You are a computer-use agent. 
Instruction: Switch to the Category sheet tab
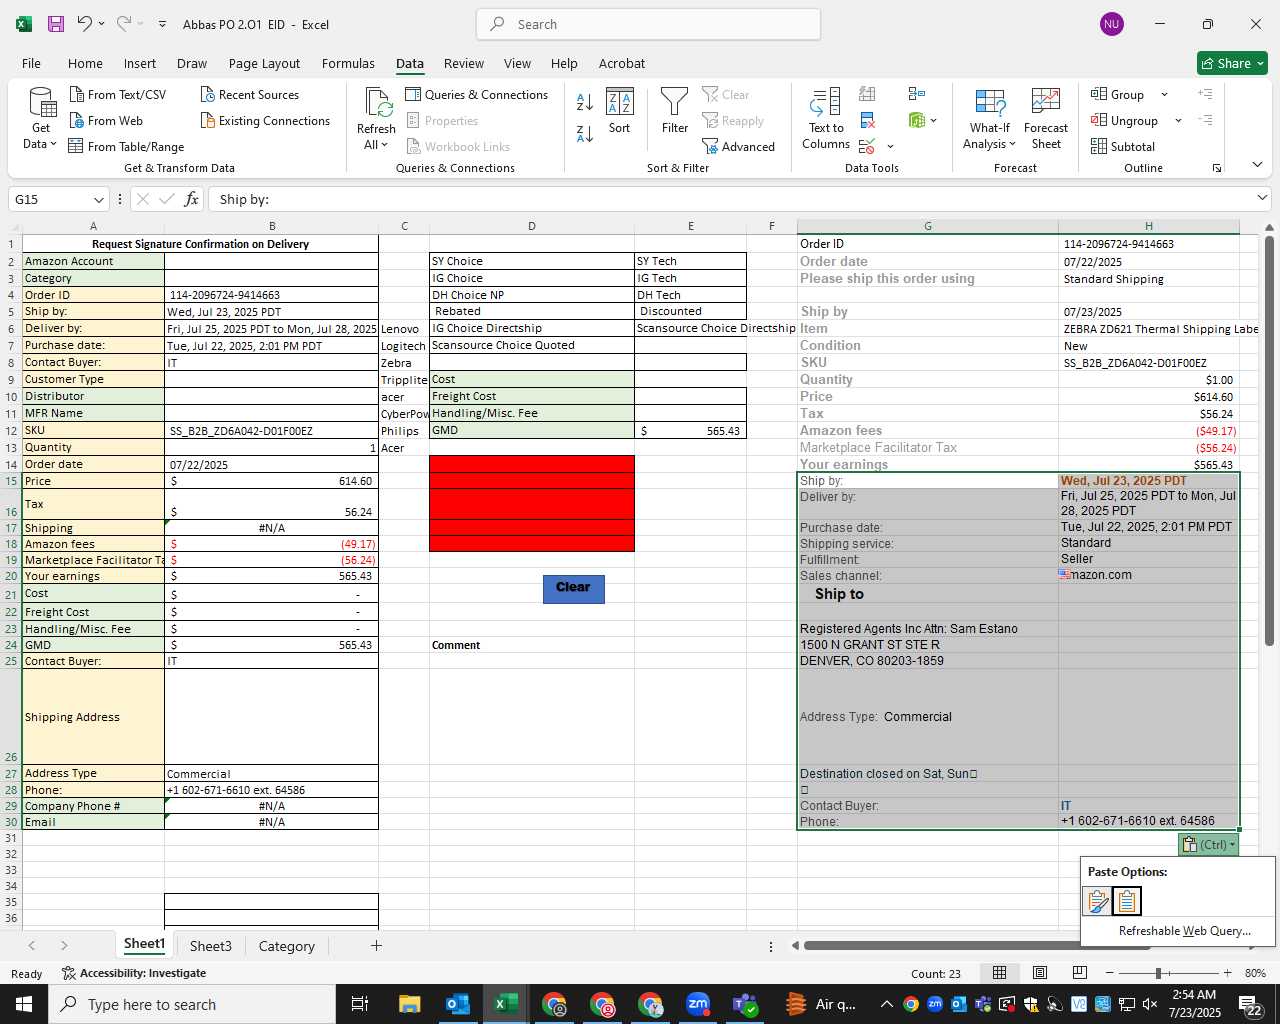287,946
